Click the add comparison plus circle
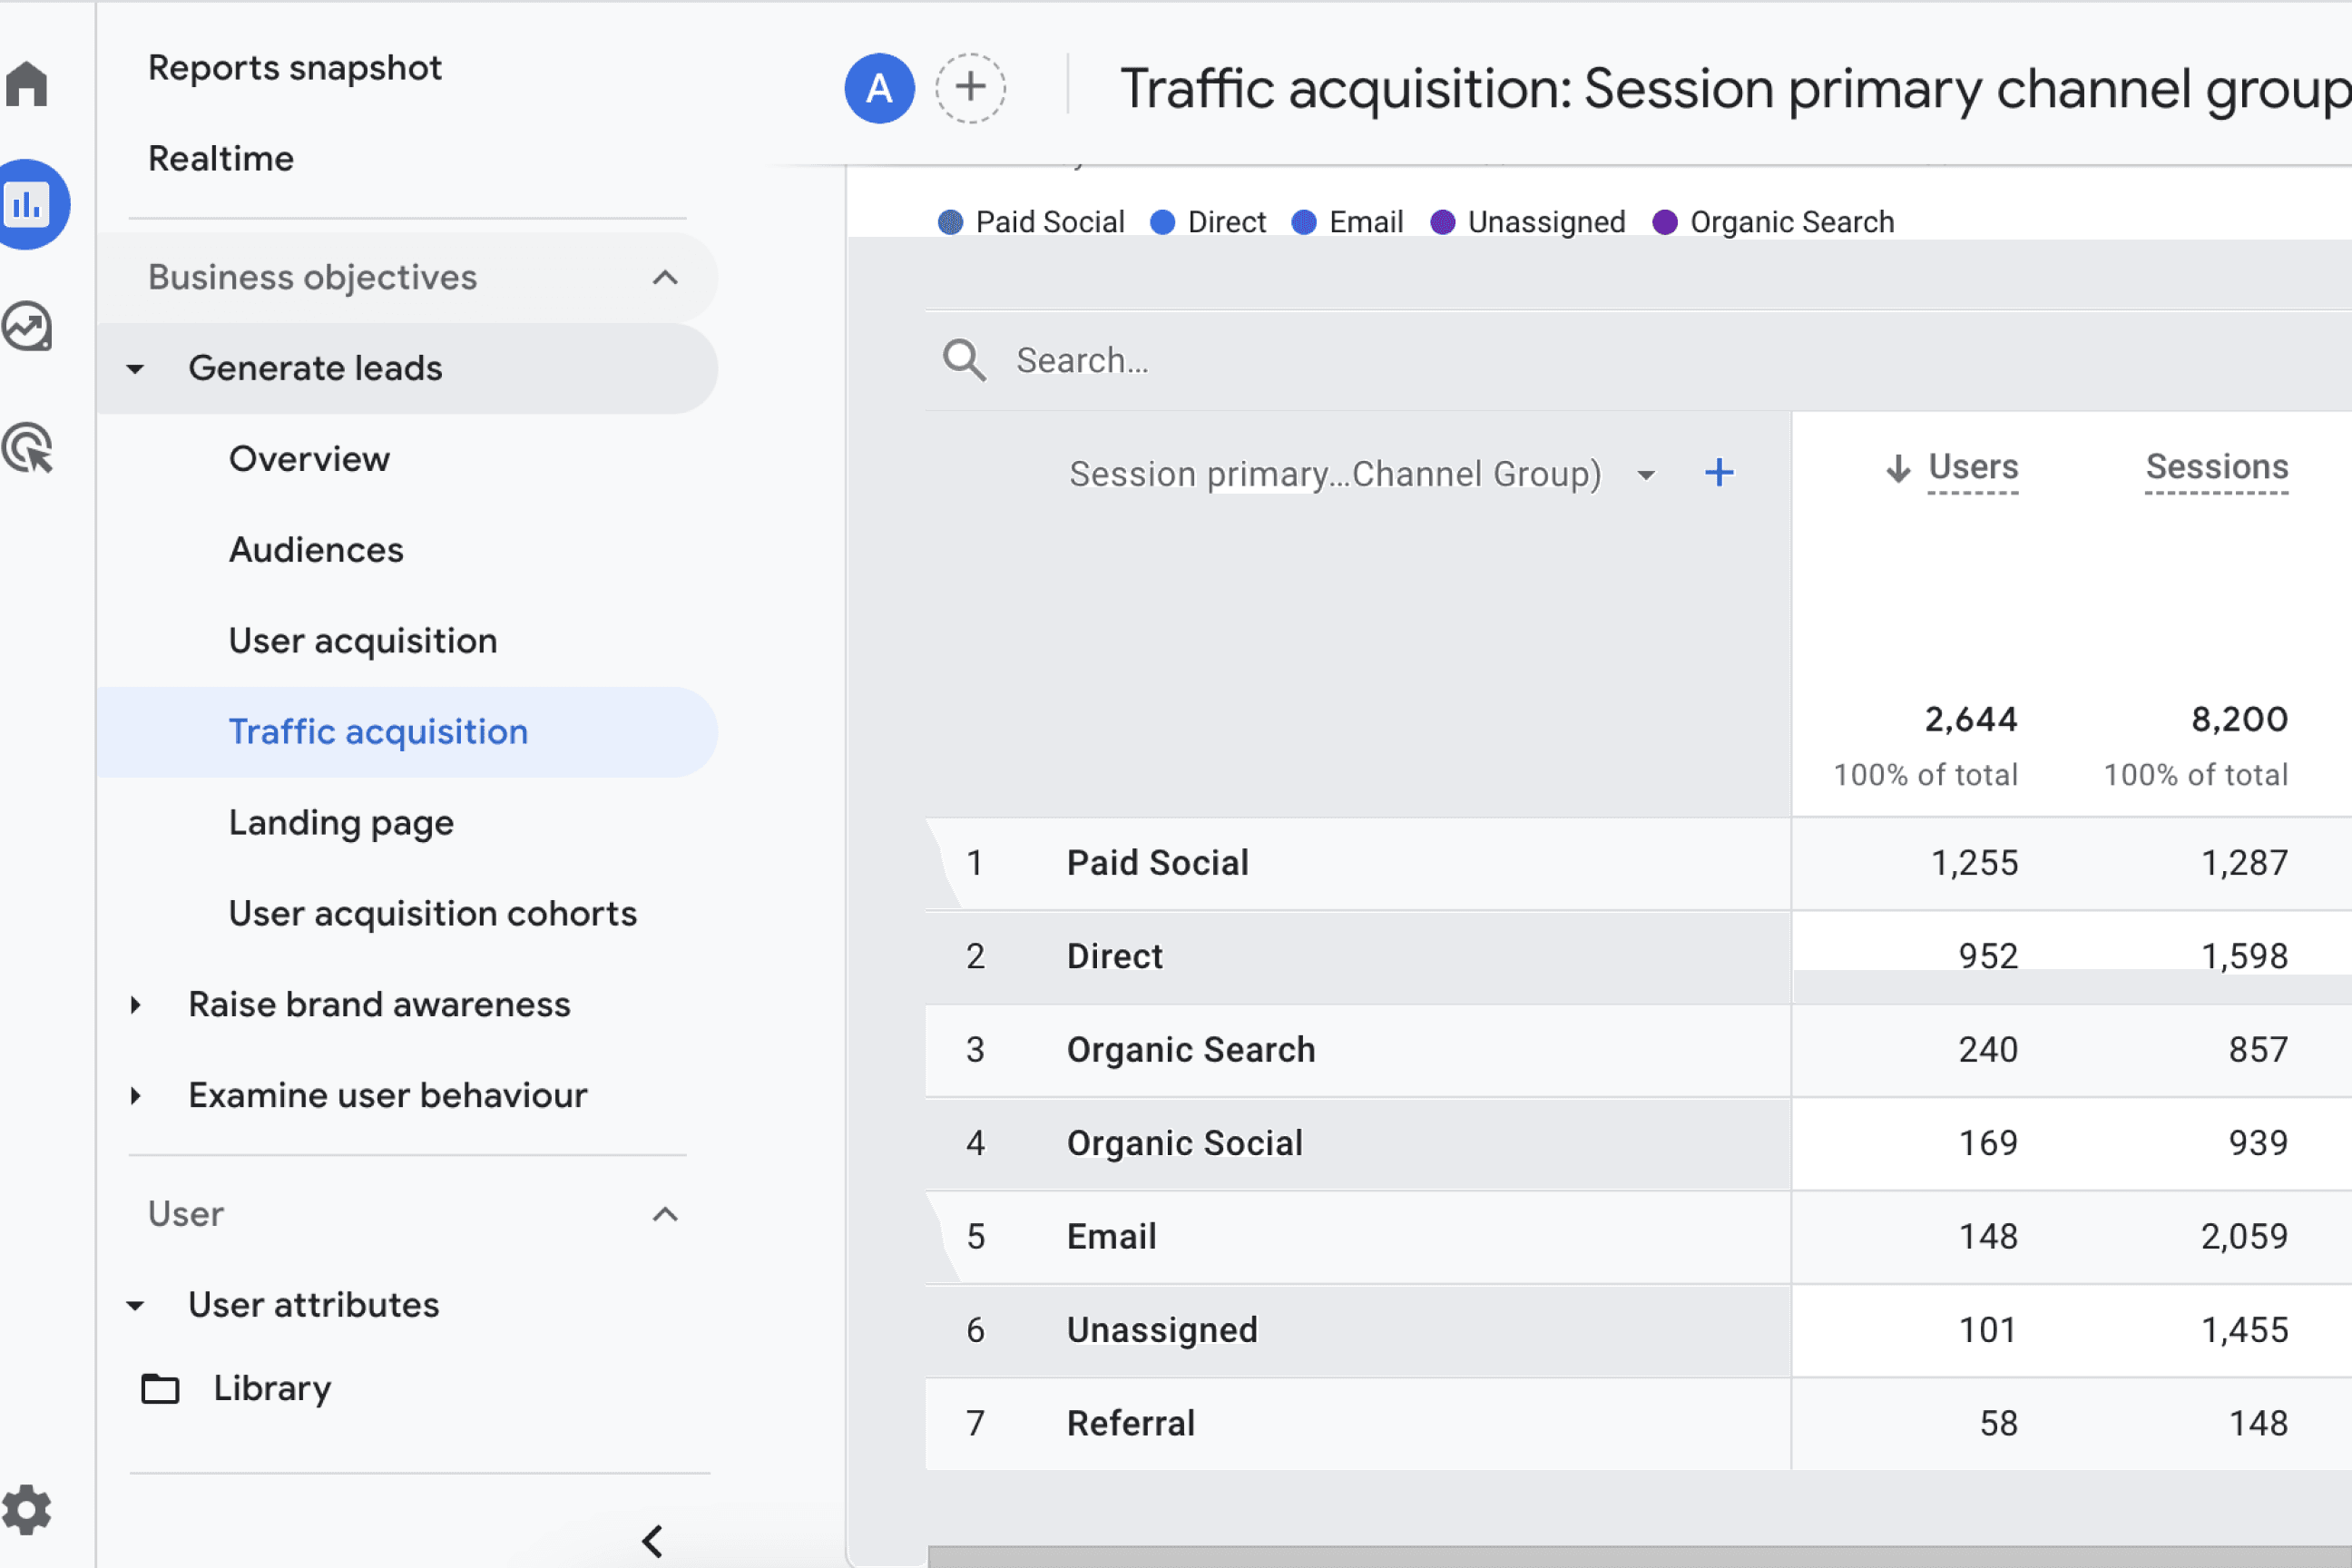This screenshot has width=2352, height=1568. [969, 88]
